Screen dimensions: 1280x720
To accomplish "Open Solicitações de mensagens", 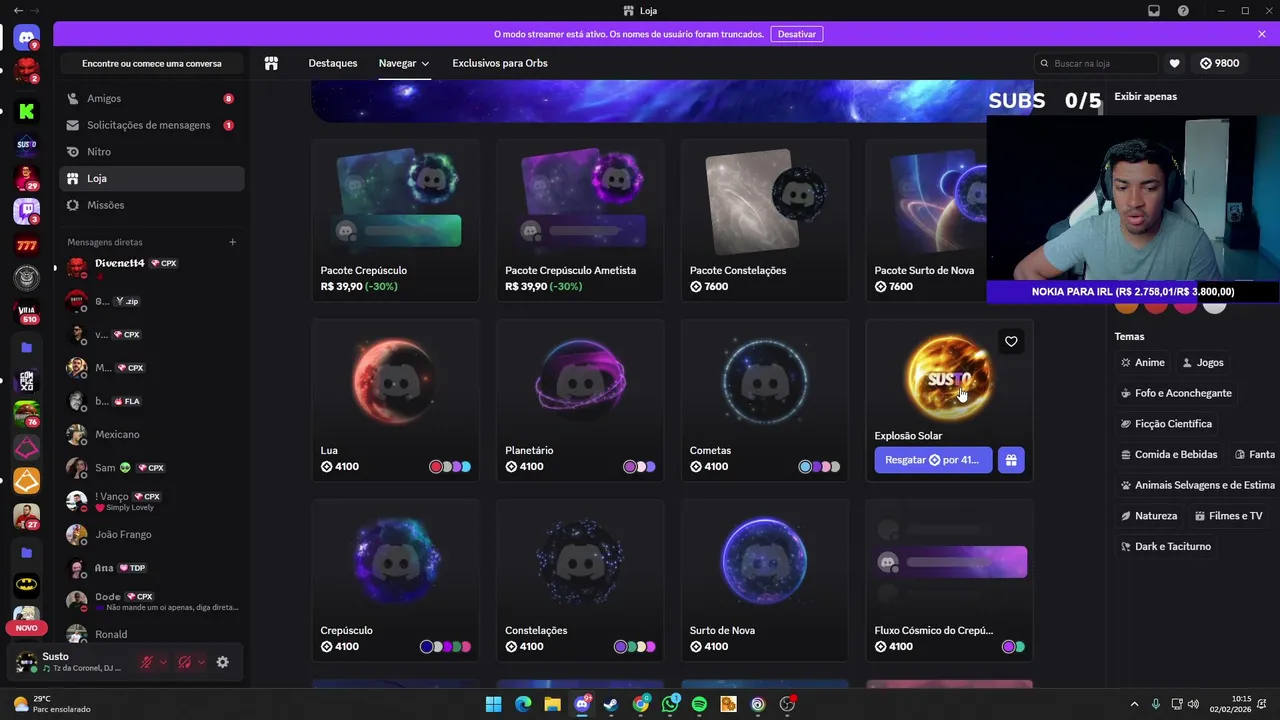I will (x=152, y=125).
